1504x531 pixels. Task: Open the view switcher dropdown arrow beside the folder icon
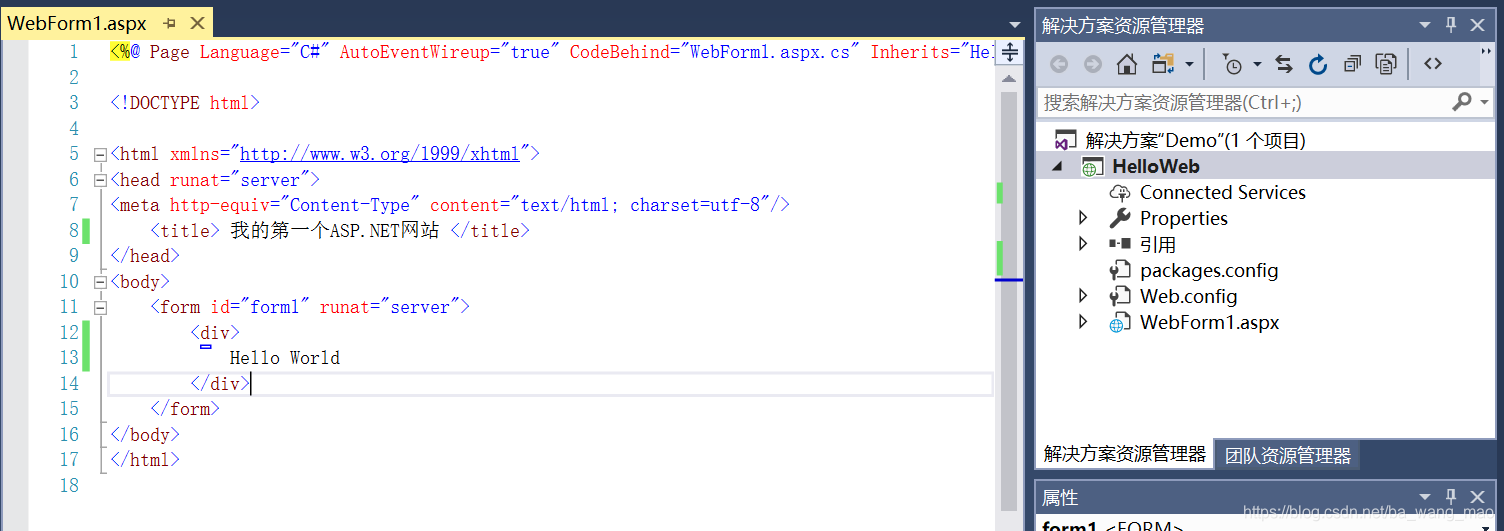pyautogui.click(x=1189, y=64)
